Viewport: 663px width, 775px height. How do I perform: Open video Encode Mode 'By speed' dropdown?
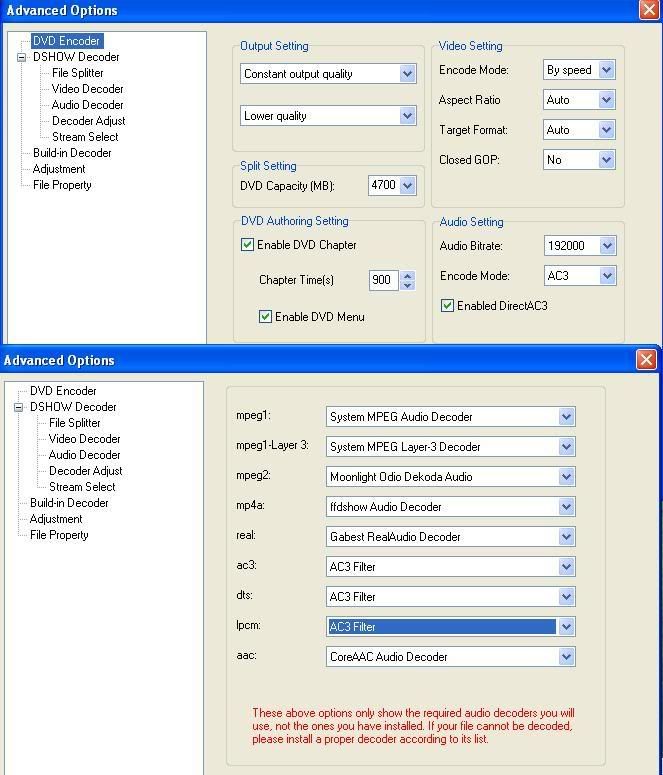pyautogui.click(x=606, y=71)
